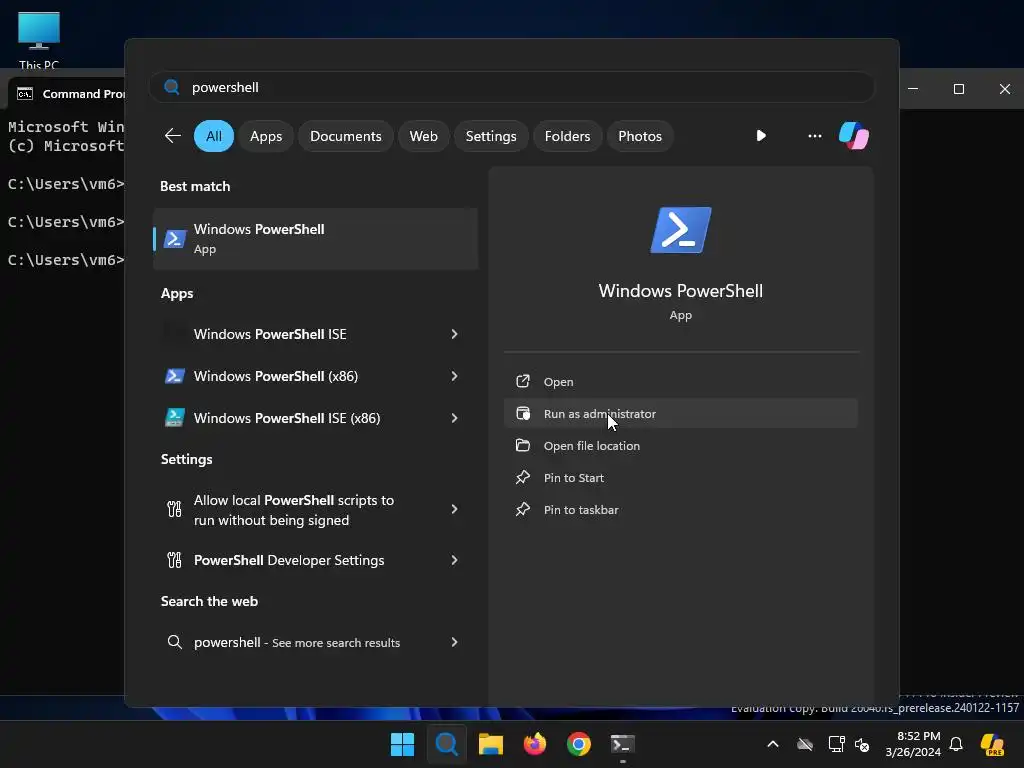Open the network status tray icon
This screenshot has width=1024, height=768.
[x=836, y=744]
